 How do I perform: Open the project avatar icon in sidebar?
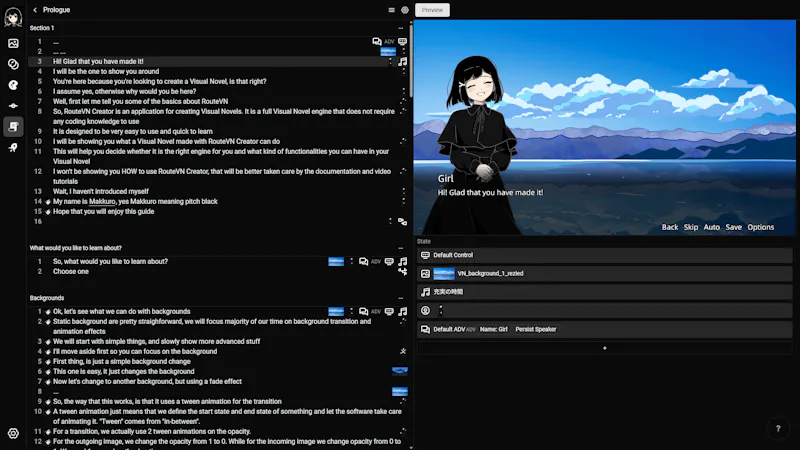[x=13, y=17]
